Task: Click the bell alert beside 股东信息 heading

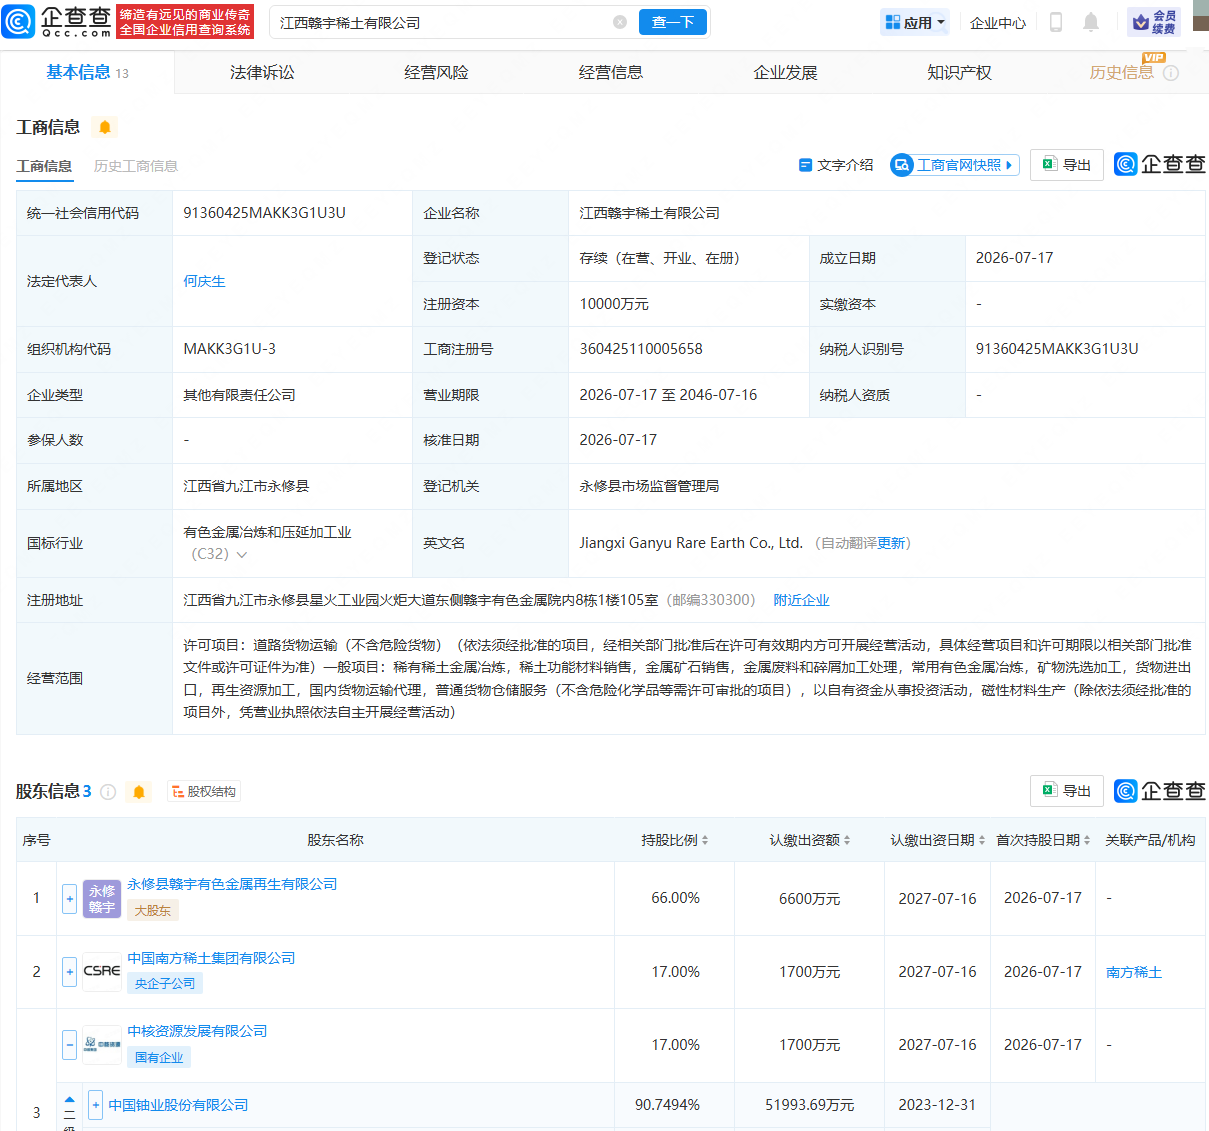Action: 139,792
